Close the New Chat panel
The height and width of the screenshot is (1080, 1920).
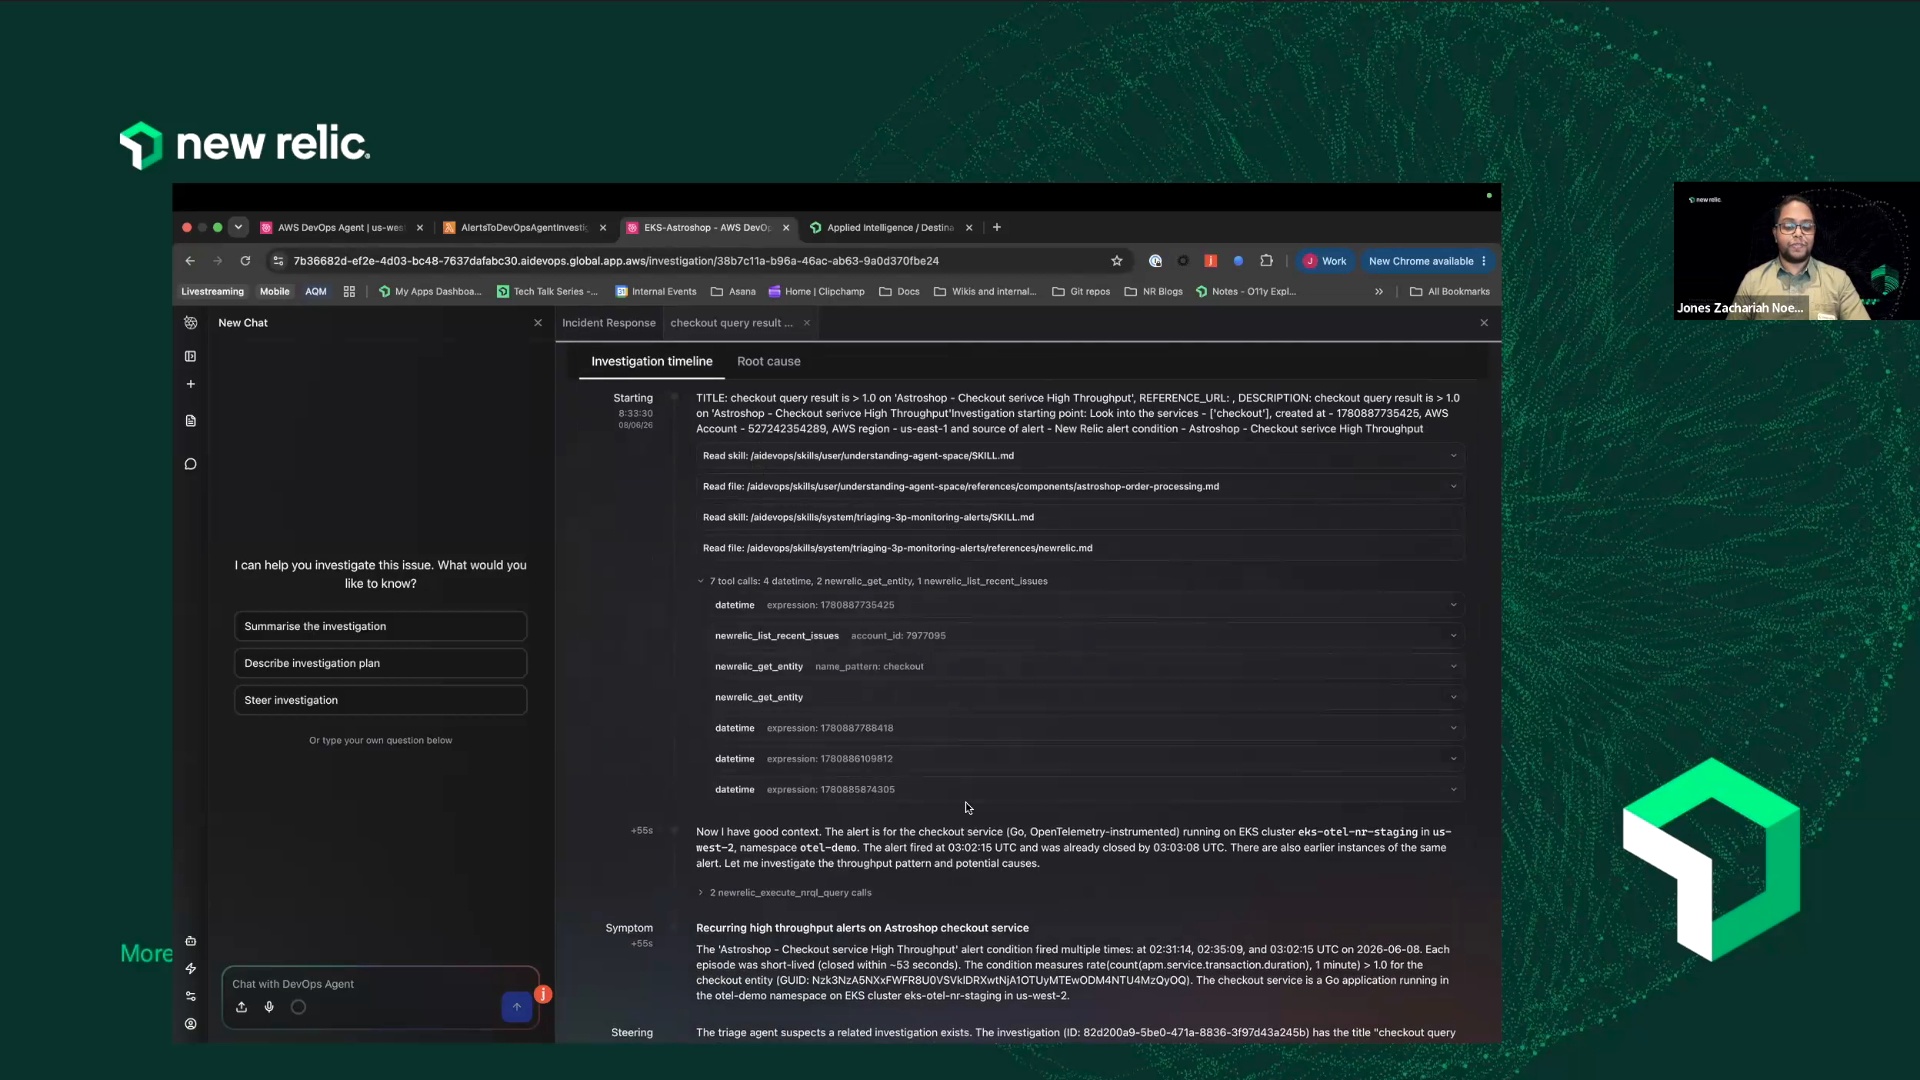click(538, 323)
